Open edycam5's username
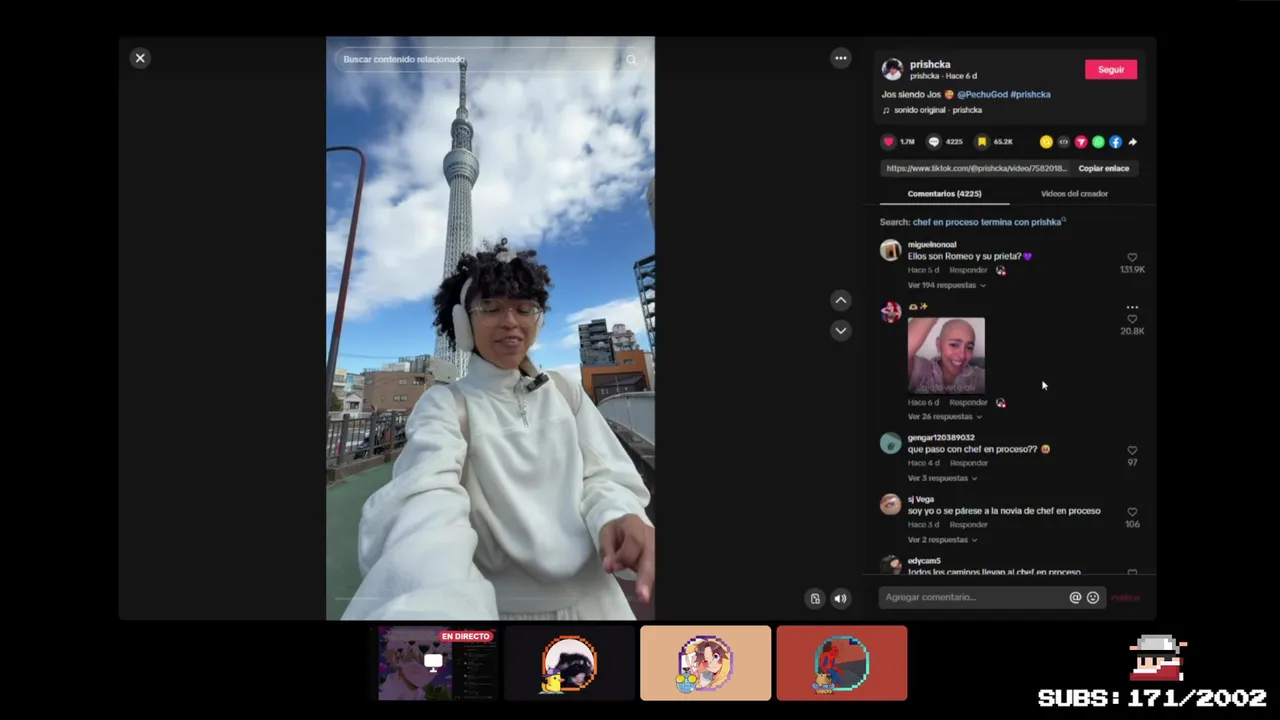 [x=924, y=561]
